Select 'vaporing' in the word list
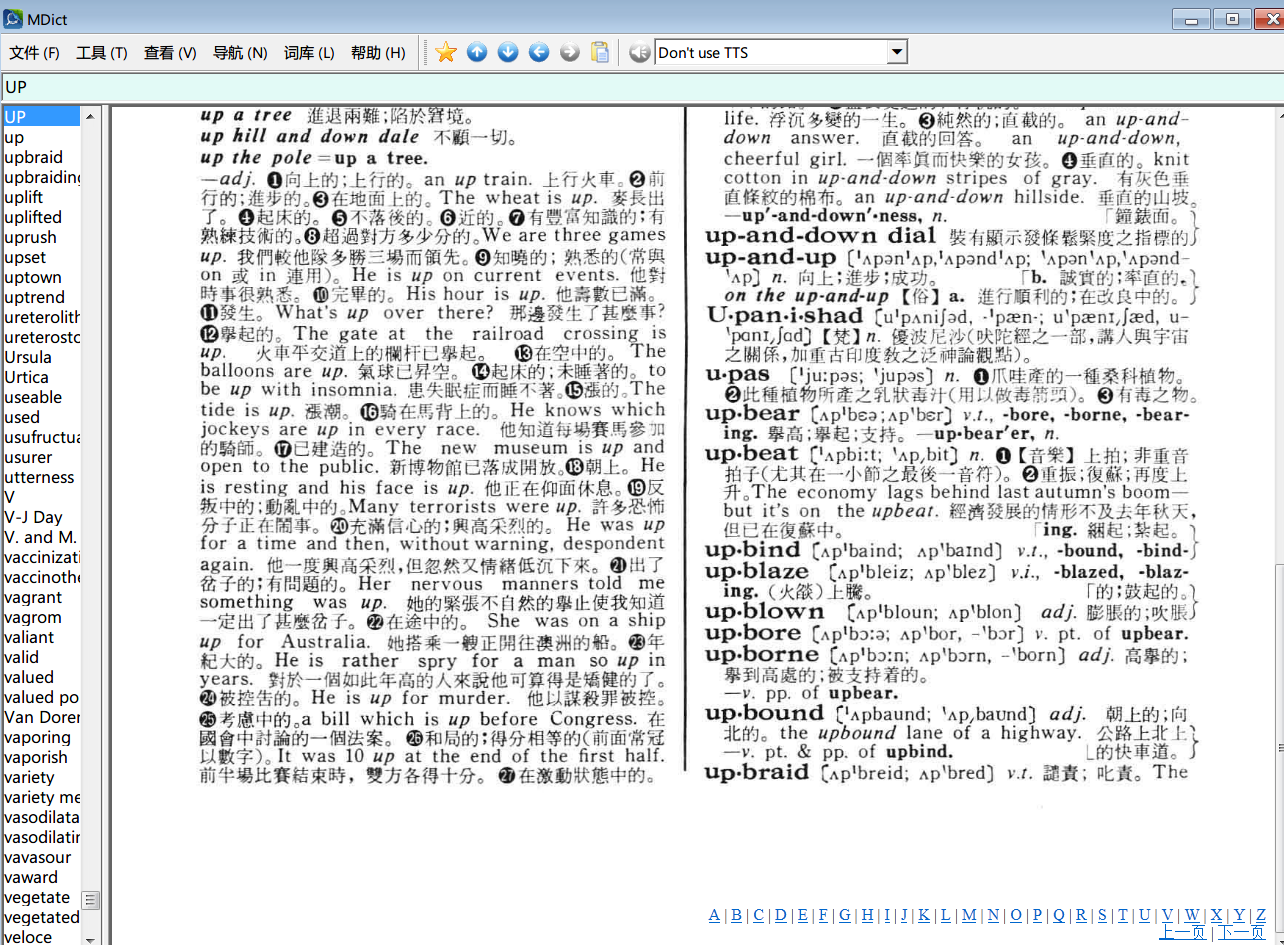Viewport: 1284px width, 945px height. pyautogui.click(x=37, y=737)
